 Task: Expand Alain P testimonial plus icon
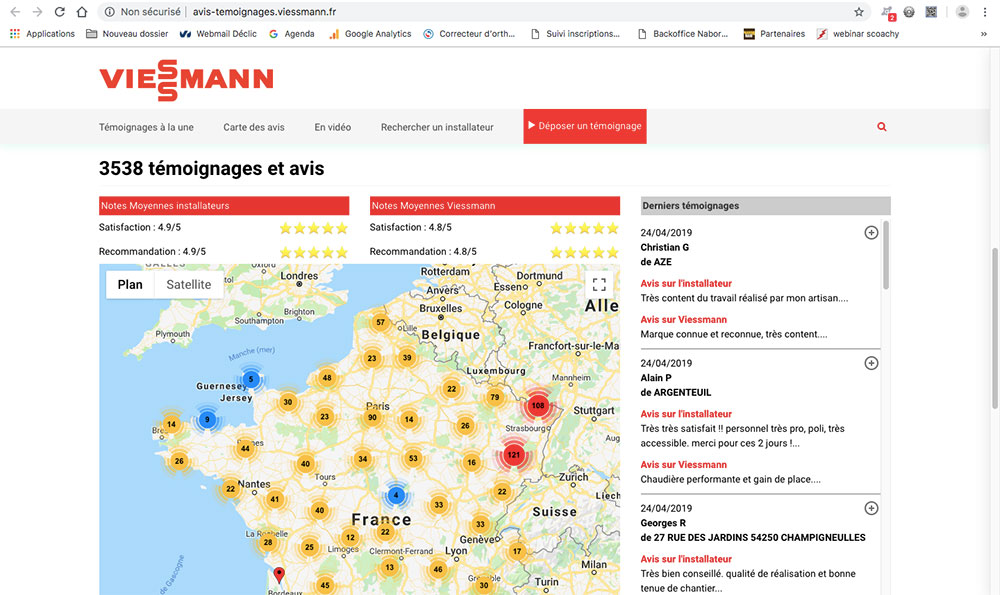pyautogui.click(x=871, y=363)
